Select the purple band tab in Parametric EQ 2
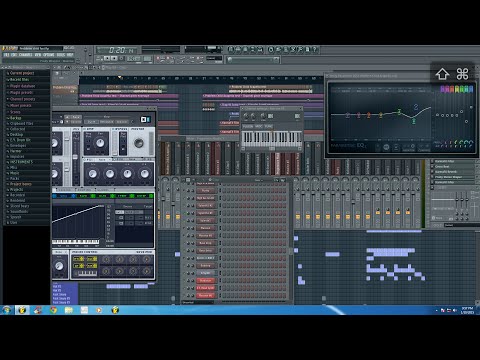This screenshot has width=480, height=360. click(x=442, y=89)
